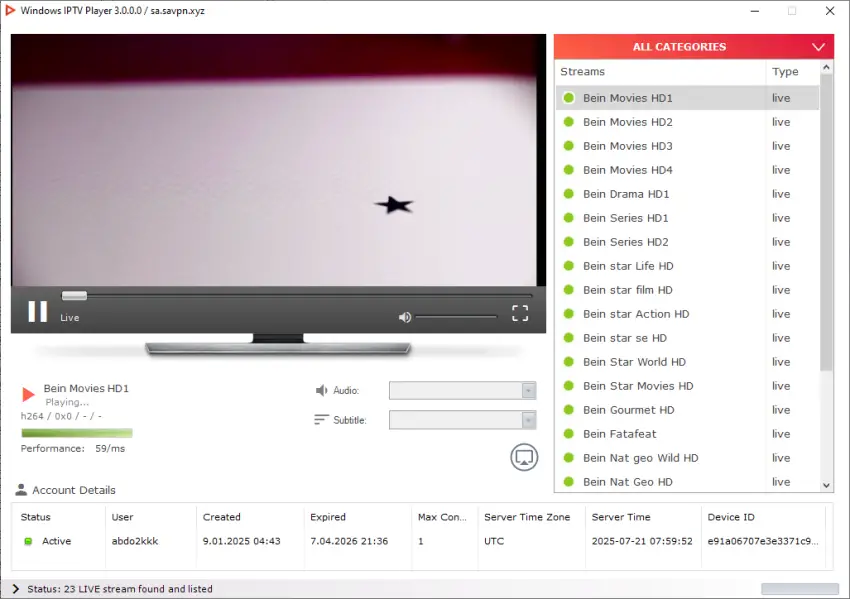
Task: Select Bein Movies HD3 stream
Action: (687, 146)
